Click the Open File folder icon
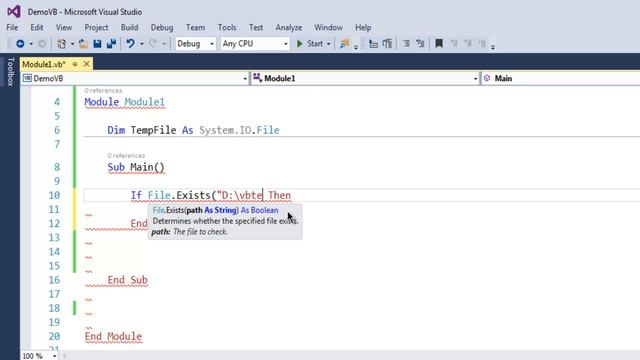640x360 pixels. click(83, 43)
